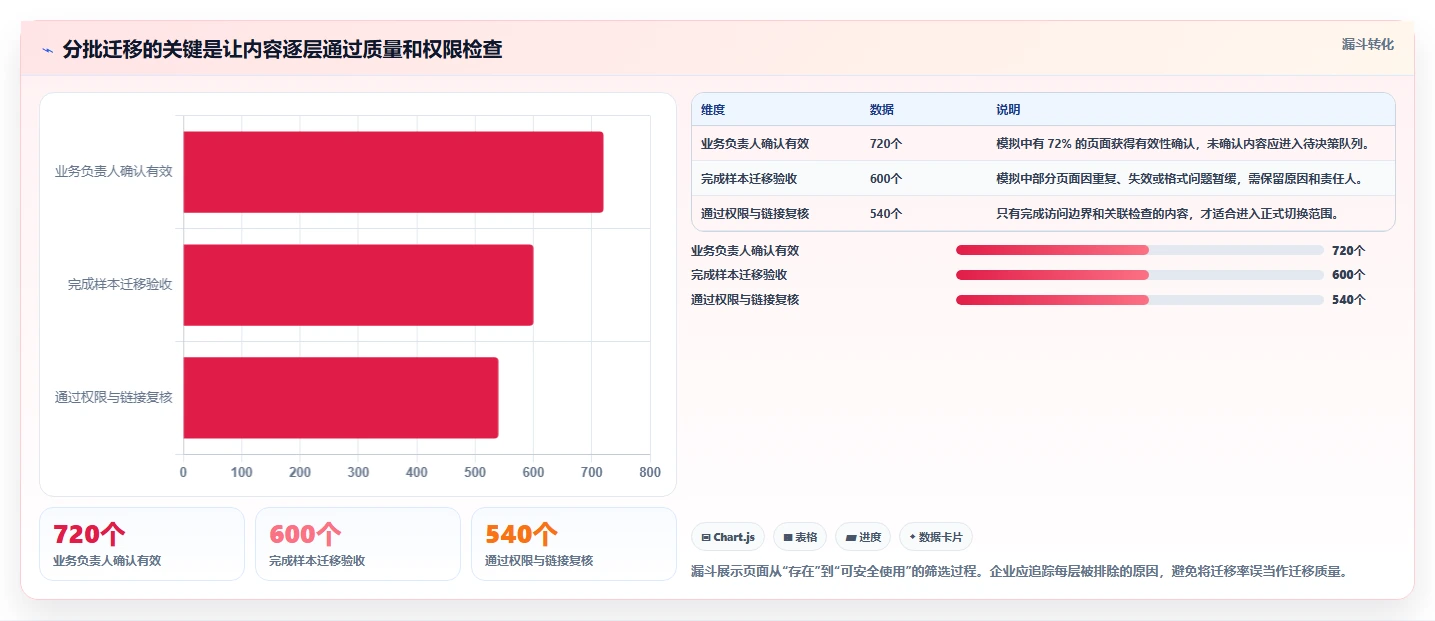Click the Chart.js chip icon
This screenshot has height=621, width=1435.
pyautogui.click(x=706, y=537)
